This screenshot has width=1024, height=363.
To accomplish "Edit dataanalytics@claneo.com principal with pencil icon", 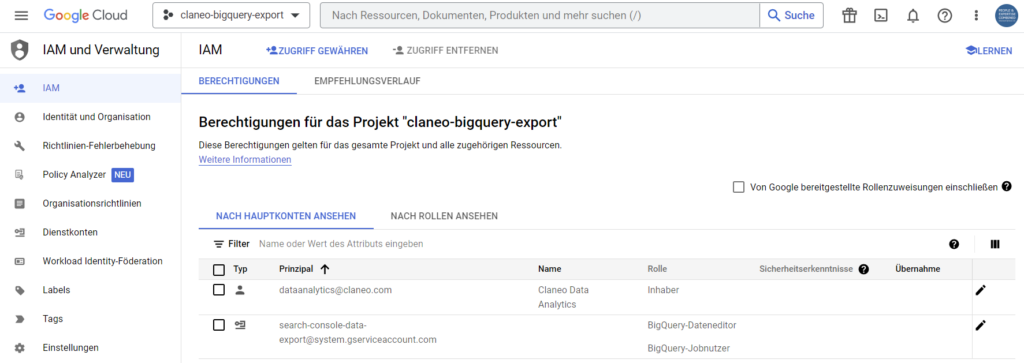I will [x=980, y=291].
